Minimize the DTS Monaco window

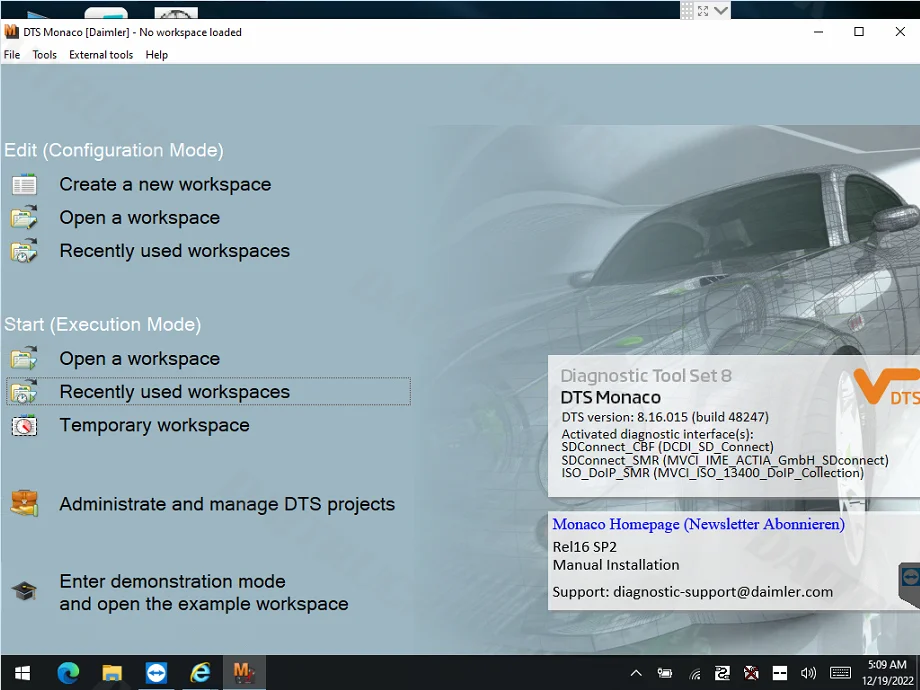click(x=818, y=32)
